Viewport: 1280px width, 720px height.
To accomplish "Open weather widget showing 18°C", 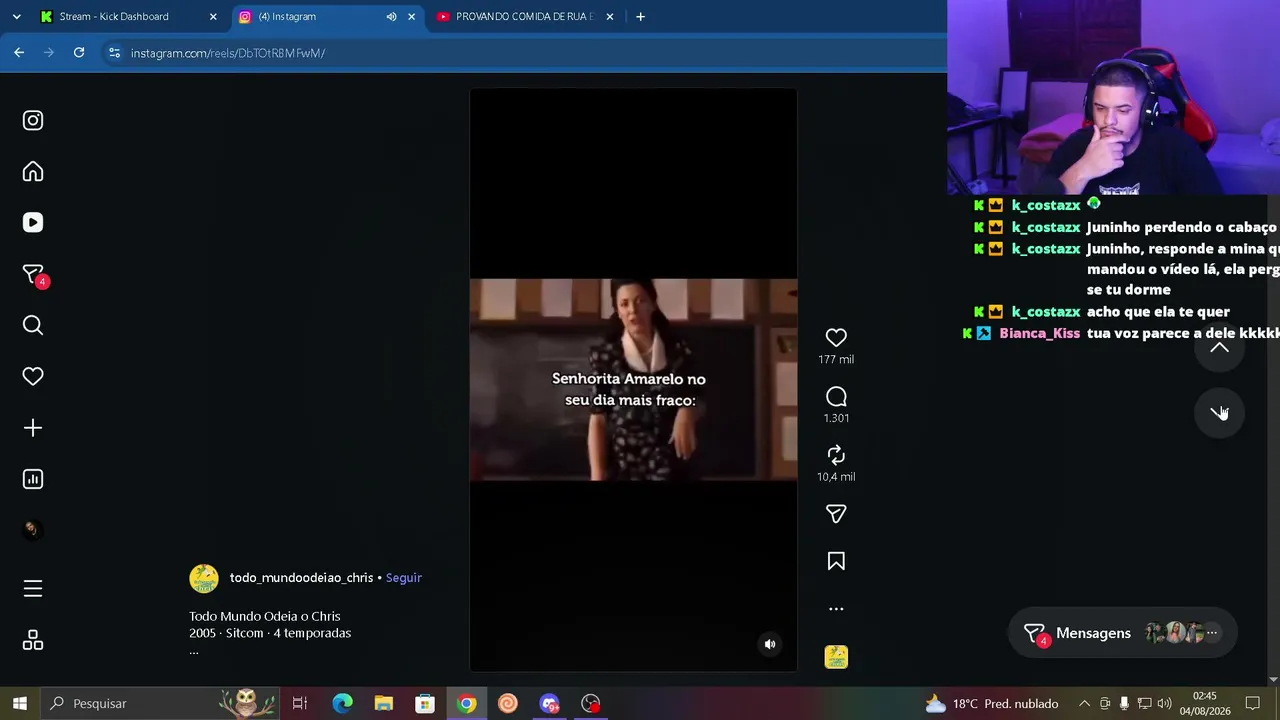I will click(x=991, y=704).
